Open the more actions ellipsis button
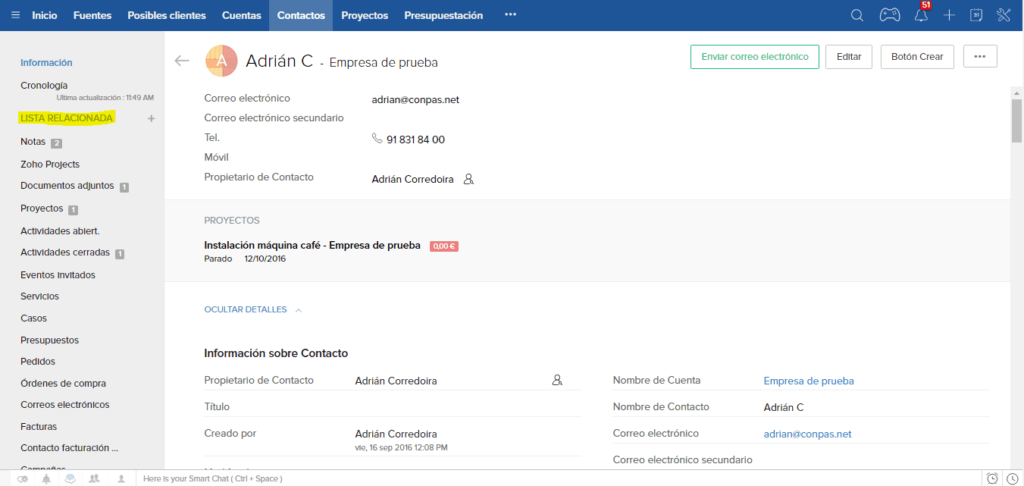The image size is (1024, 486). coord(979,56)
